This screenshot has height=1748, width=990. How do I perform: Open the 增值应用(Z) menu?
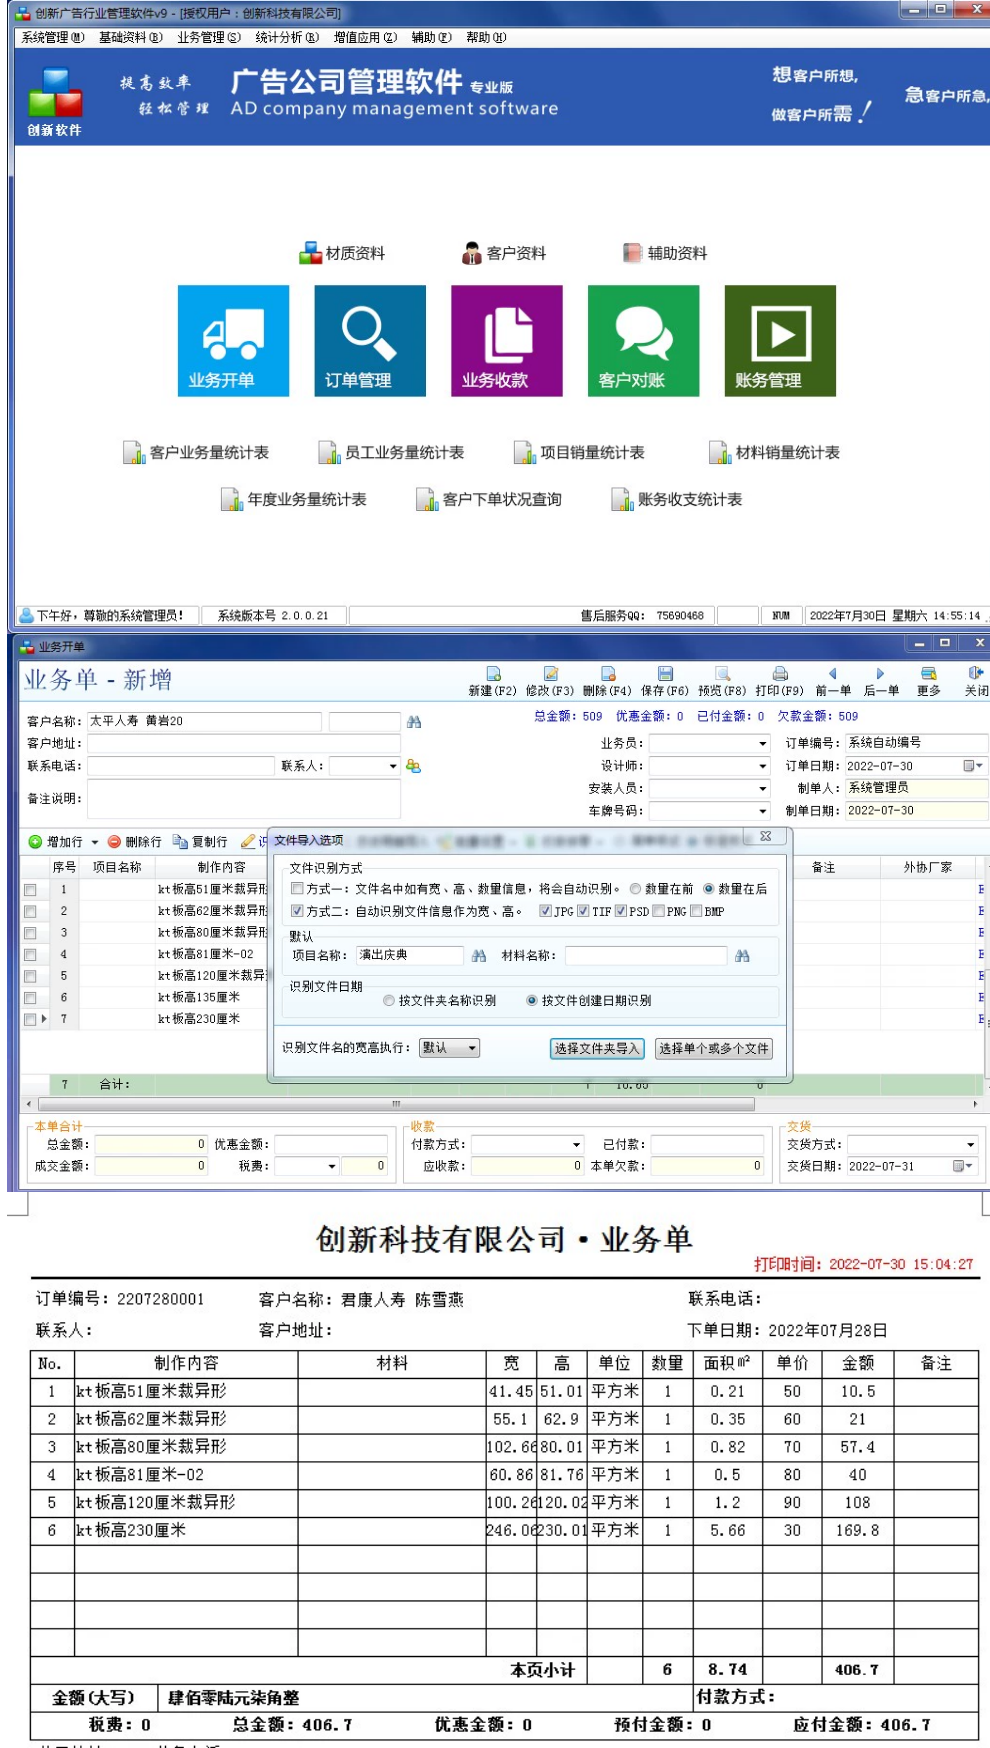click(x=365, y=37)
